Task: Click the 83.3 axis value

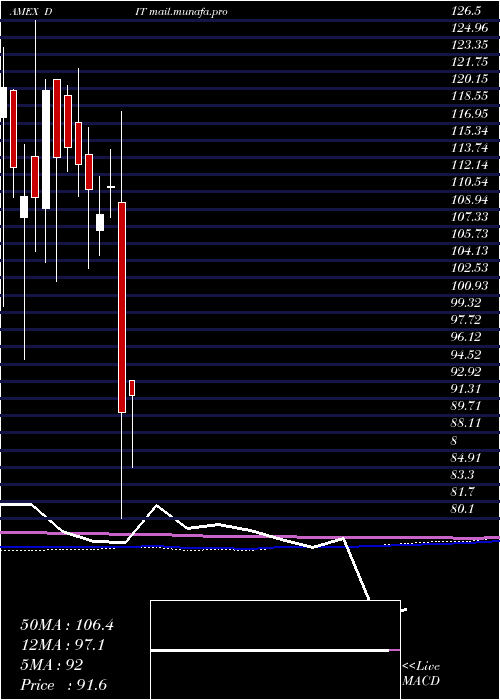Action: click(462, 475)
